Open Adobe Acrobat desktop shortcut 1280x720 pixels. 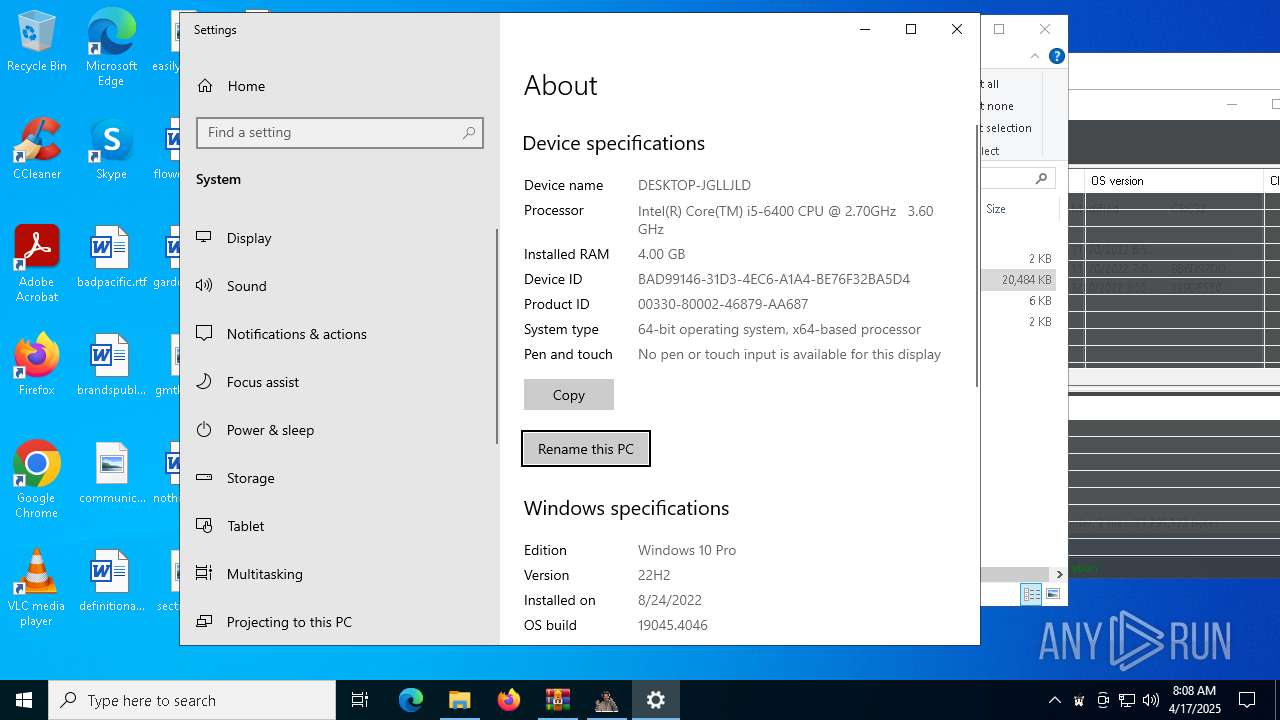(x=37, y=264)
